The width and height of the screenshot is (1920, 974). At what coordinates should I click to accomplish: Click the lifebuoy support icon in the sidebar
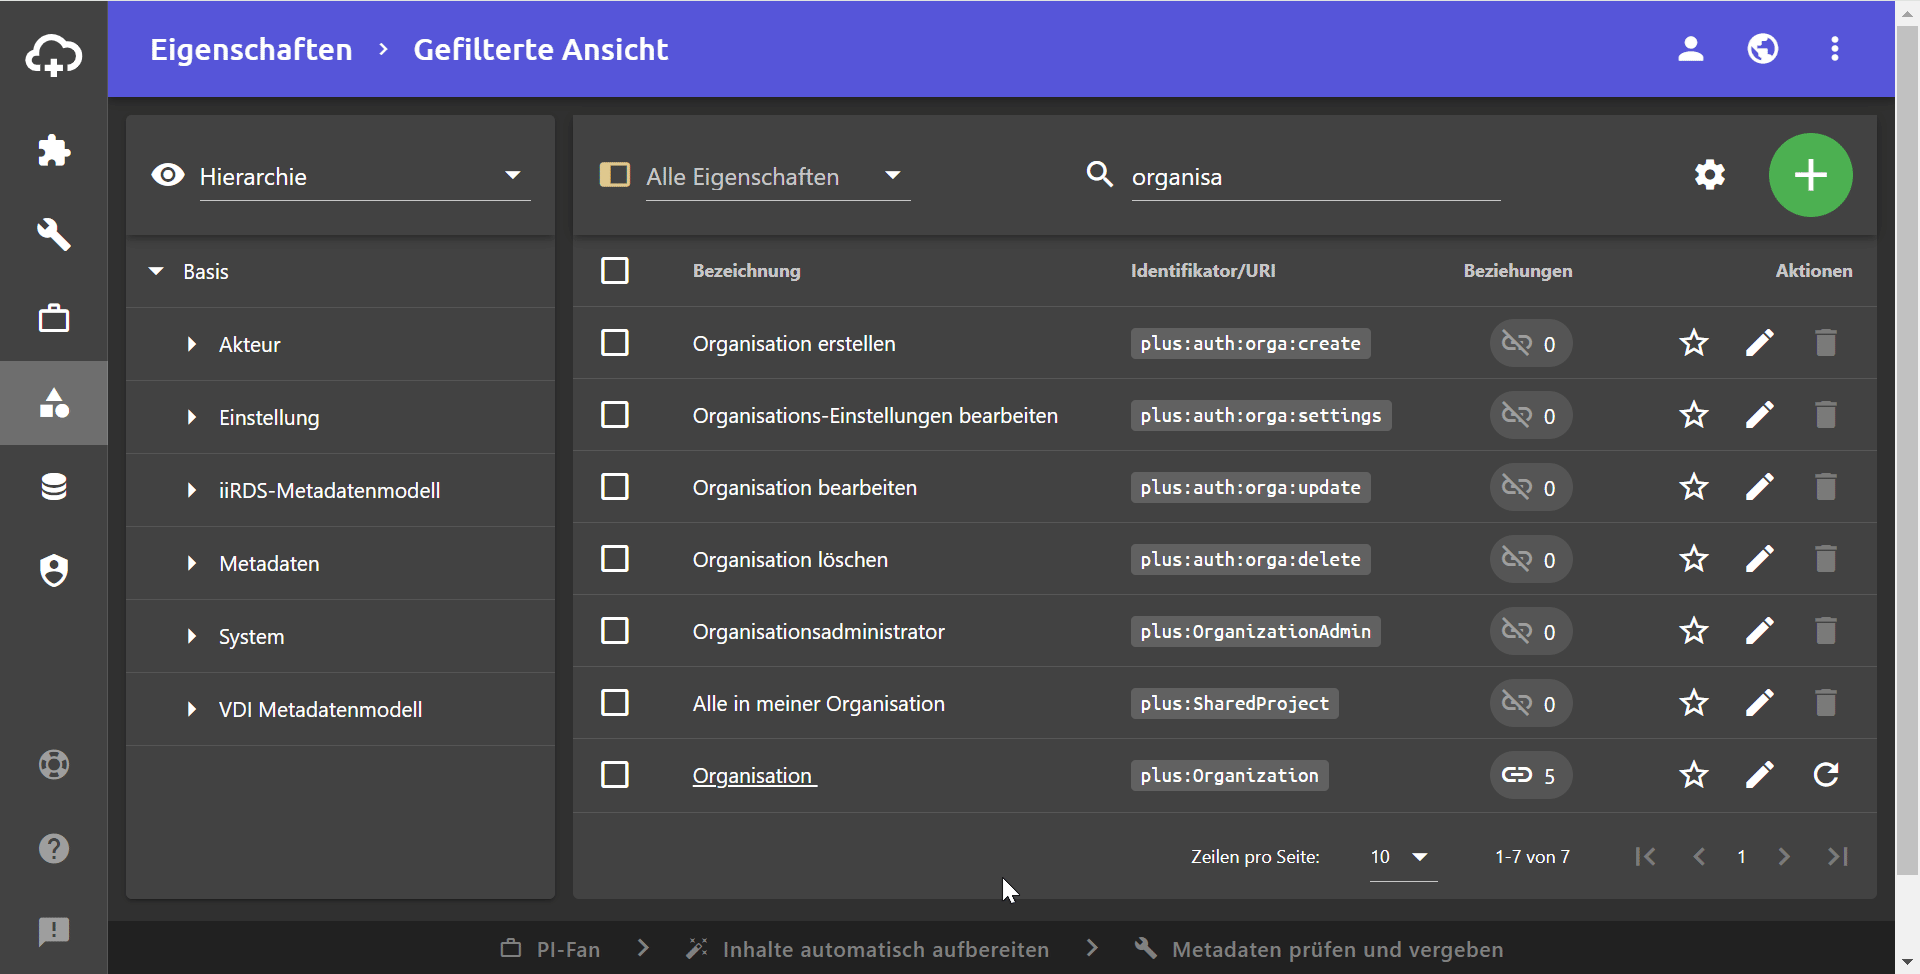pyautogui.click(x=54, y=765)
